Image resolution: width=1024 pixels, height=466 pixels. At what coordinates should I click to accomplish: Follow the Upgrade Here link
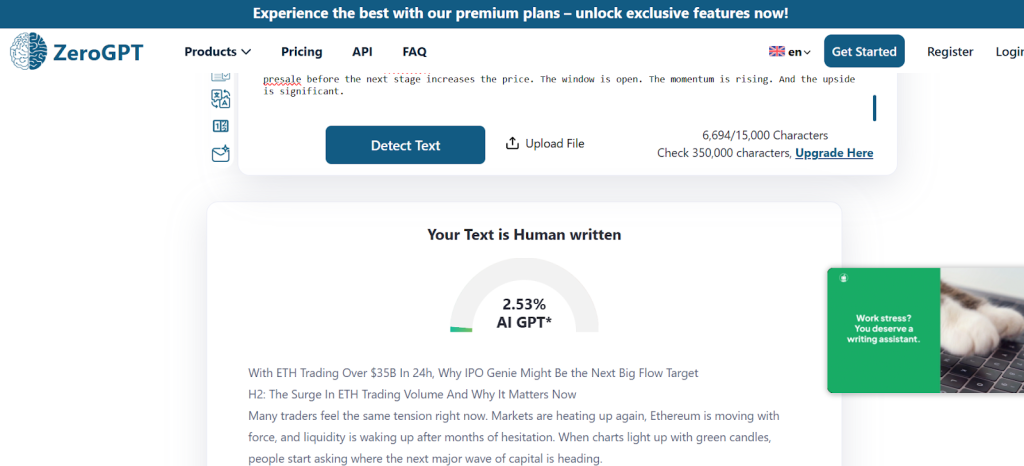834,153
